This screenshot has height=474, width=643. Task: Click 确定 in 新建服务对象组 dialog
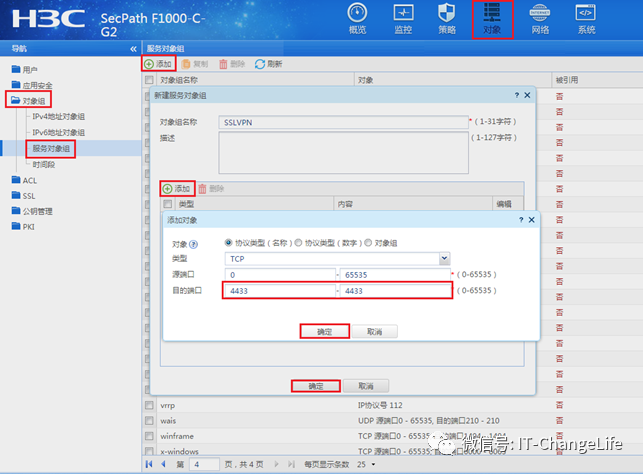316,386
